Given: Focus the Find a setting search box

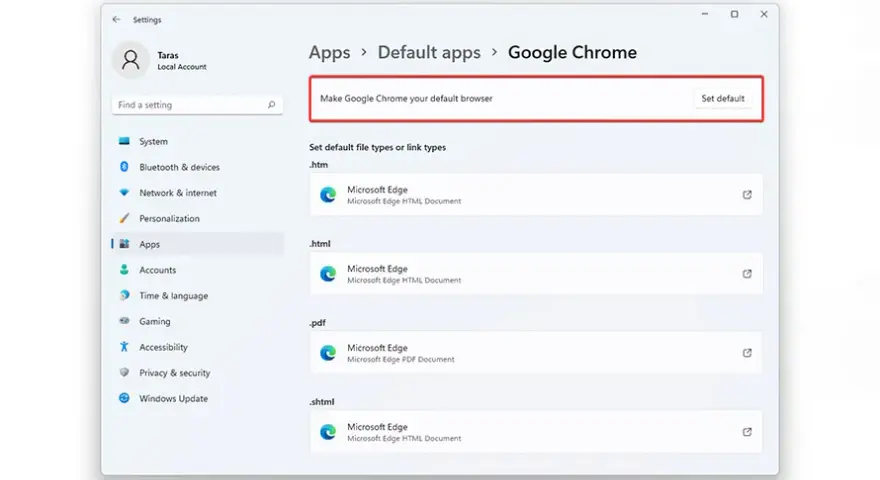Looking at the screenshot, I should pos(197,105).
